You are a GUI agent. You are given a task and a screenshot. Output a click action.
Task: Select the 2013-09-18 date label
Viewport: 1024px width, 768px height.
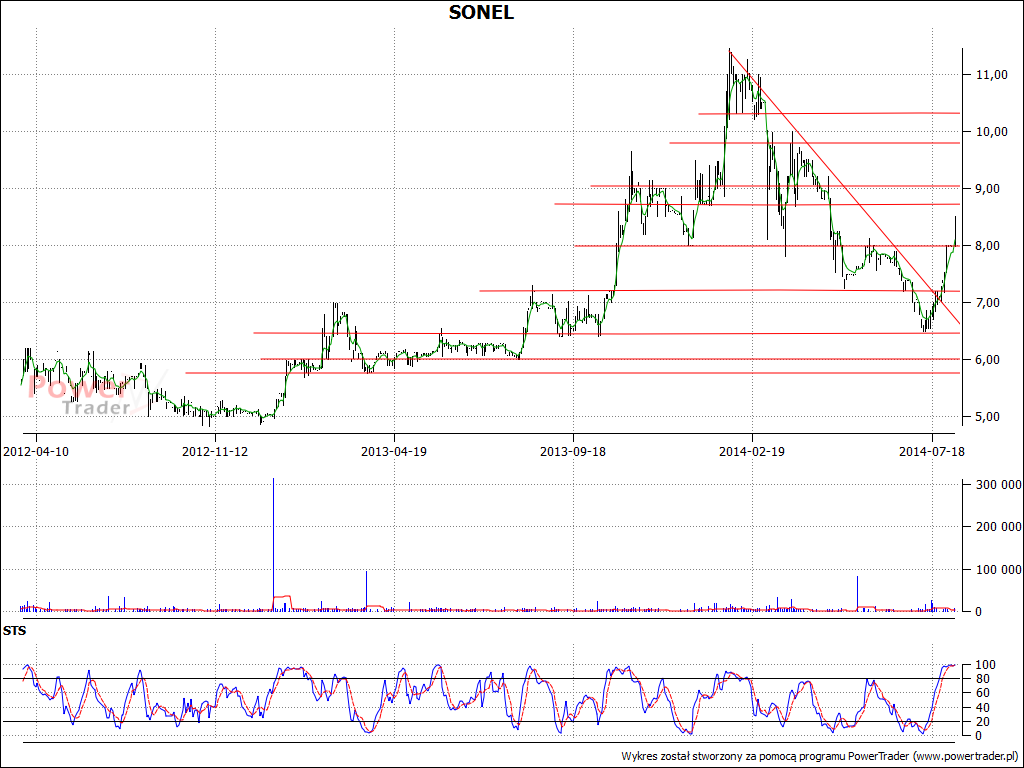point(573,451)
